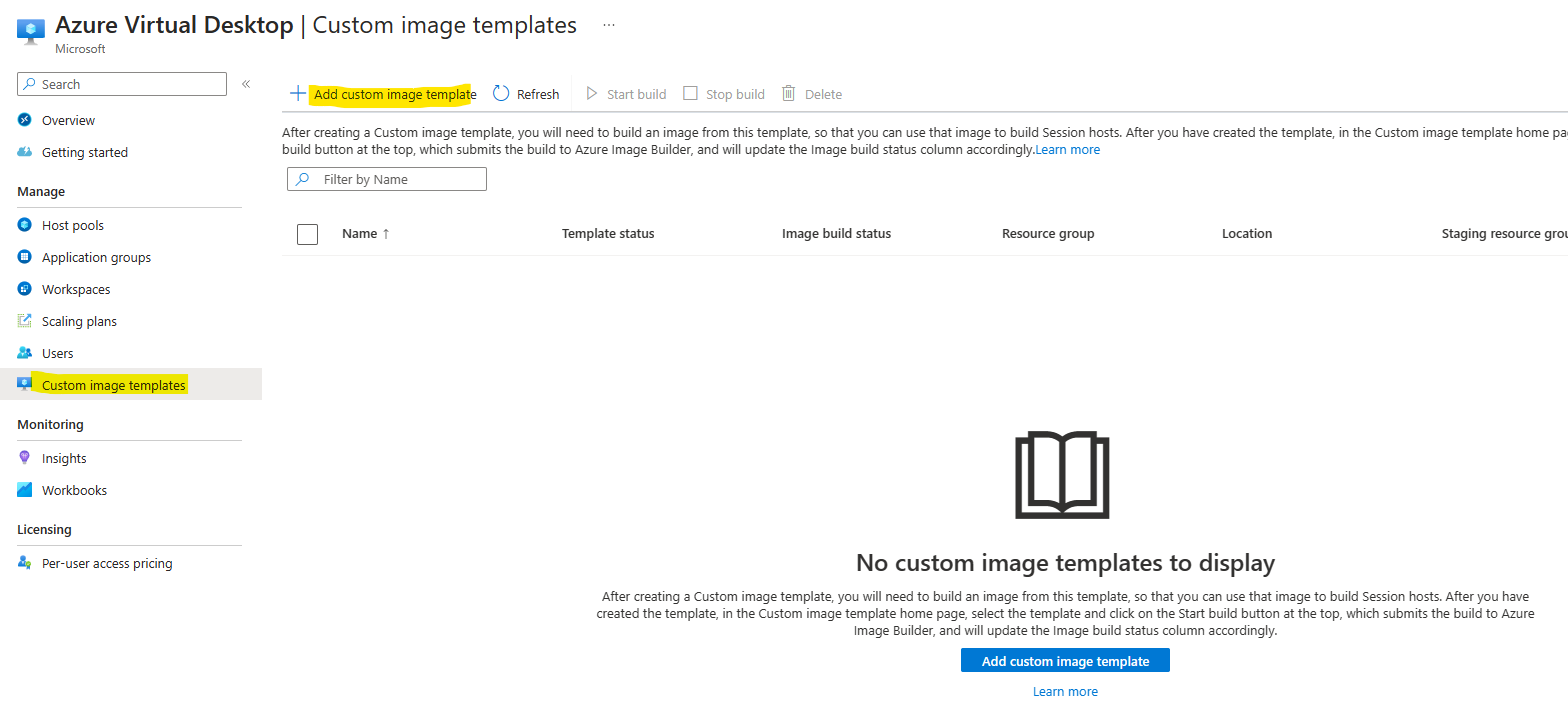Click the sort arrow next to Name

click(x=386, y=233)
